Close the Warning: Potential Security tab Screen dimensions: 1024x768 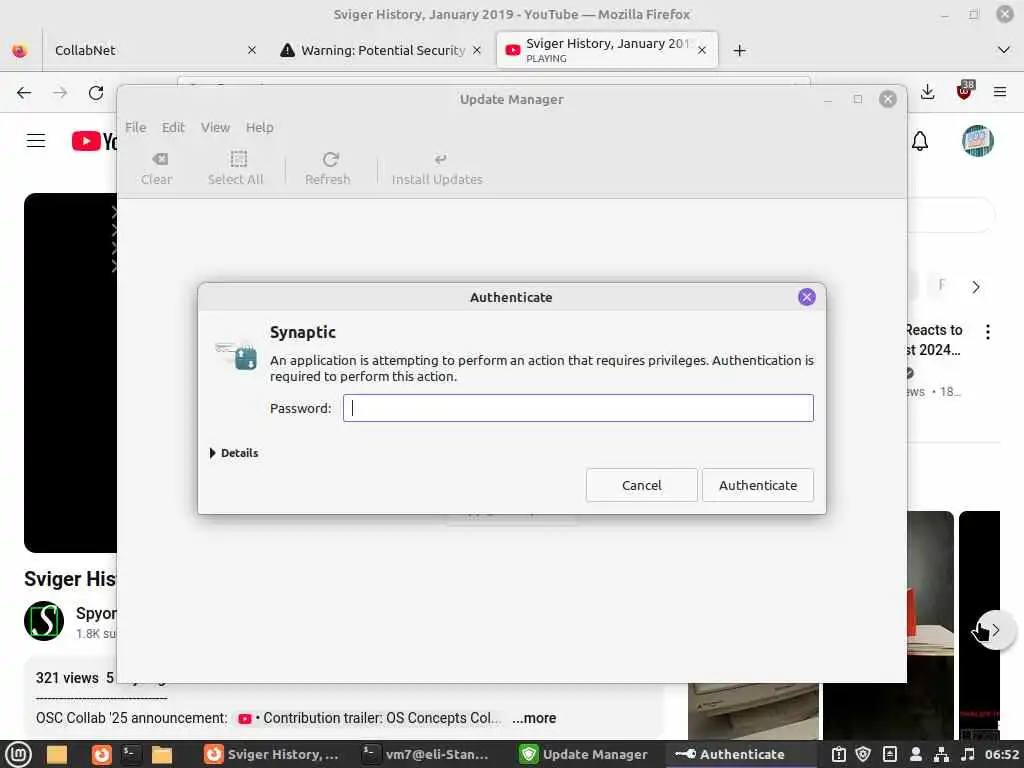click(477, 50)
